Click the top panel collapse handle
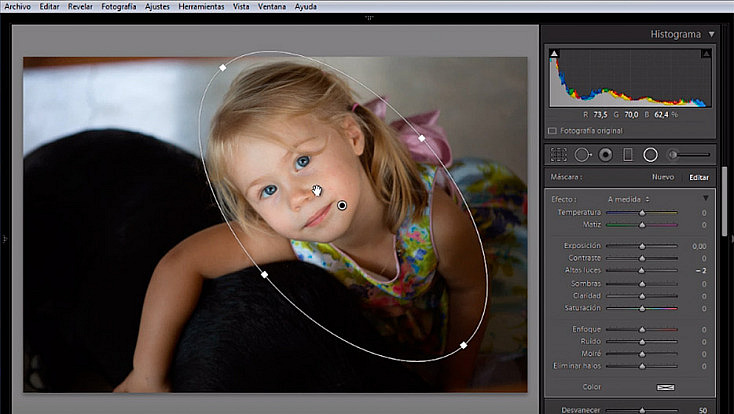This screenshot has height=414, width=734. tap(369, 18)
